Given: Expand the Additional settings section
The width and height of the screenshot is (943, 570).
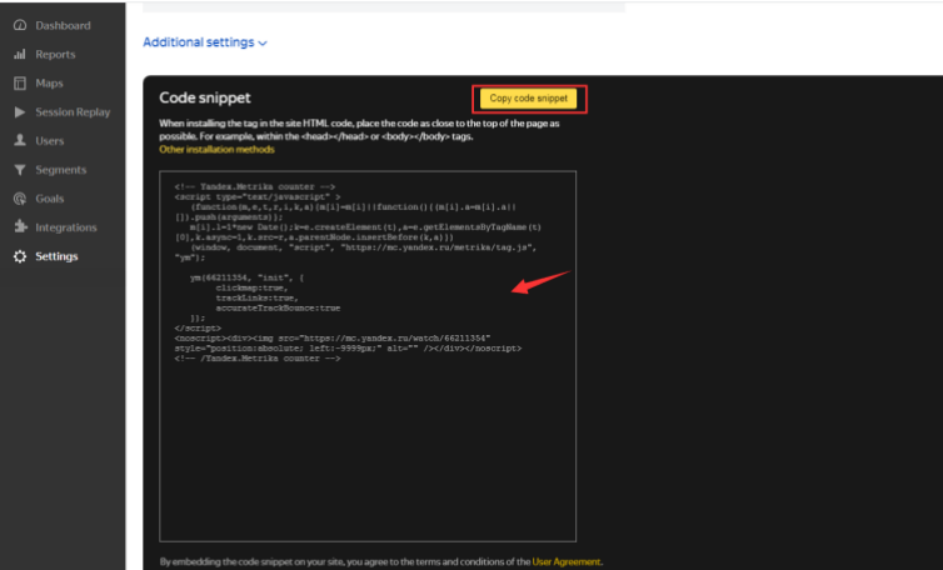Looking at the screenshot, I should (204, 42).
